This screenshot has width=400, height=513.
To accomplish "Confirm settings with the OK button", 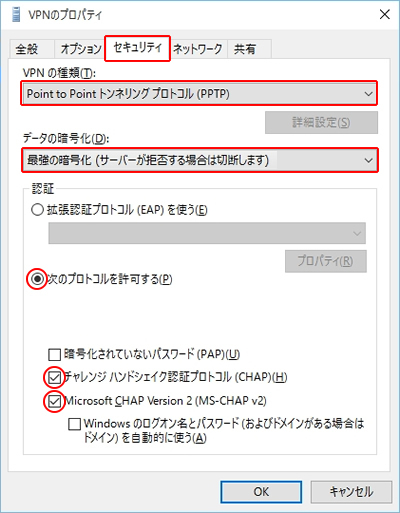I will pyautogui.click(x=261, y=492).
